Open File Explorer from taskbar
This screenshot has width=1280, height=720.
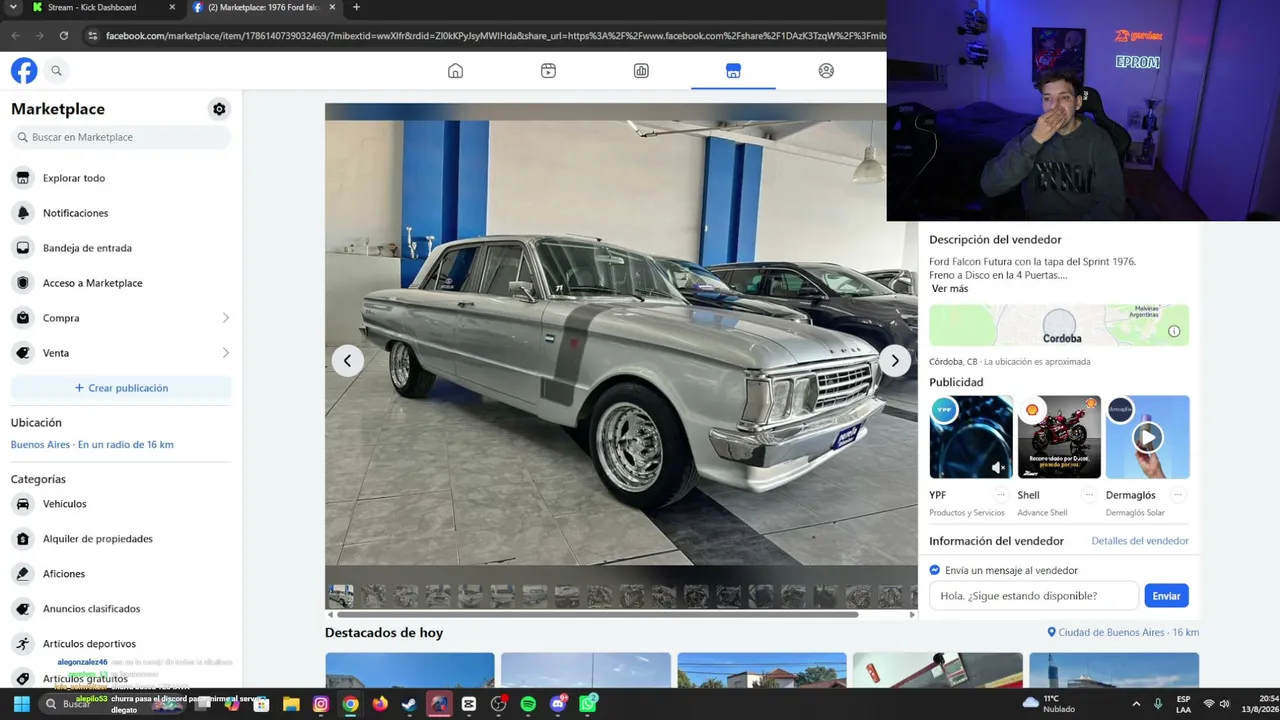[x=291, y=704]
